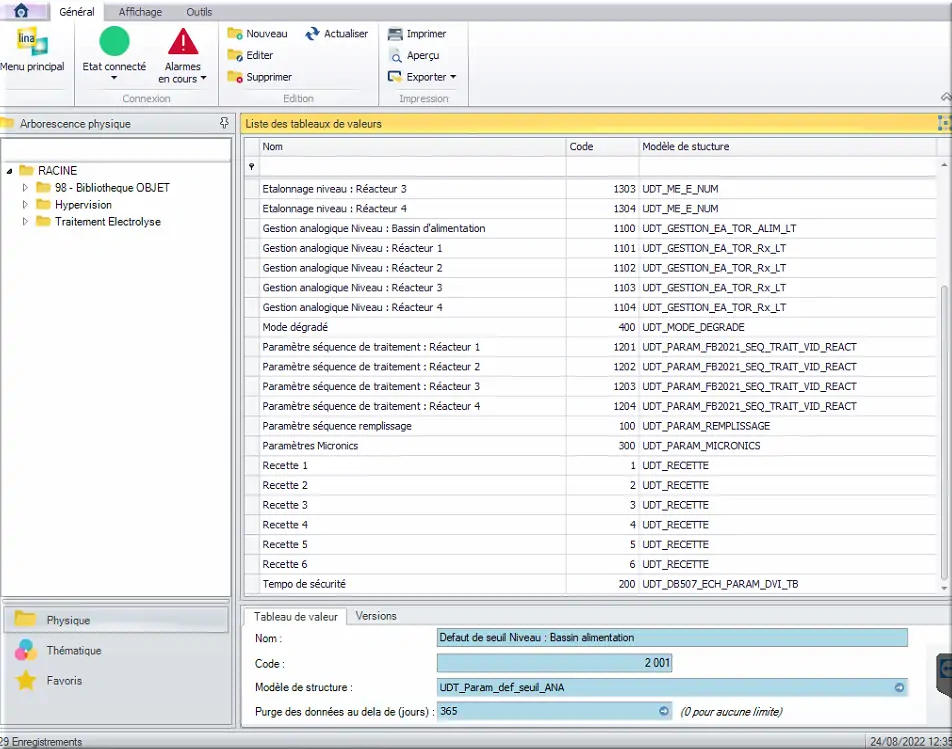Image resolution: width=952 pixels, height=749 pixels.
Task: Click the Arborescence physique header folder icon
Action: [7, 124]
